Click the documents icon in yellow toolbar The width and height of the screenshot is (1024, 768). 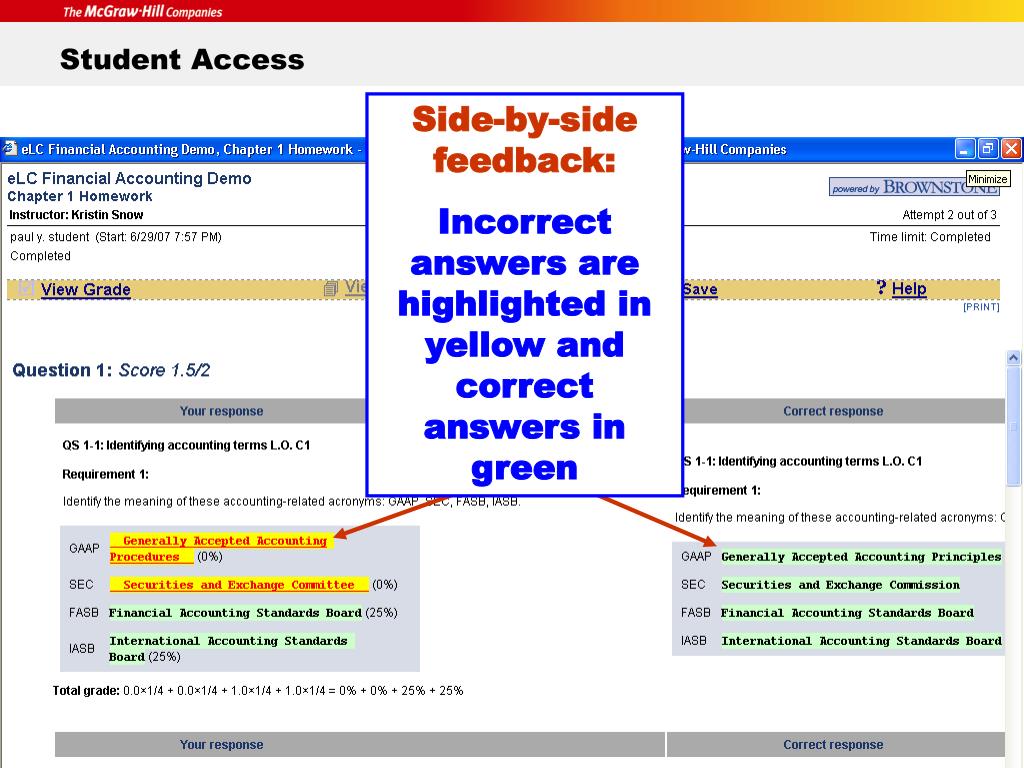331,288
